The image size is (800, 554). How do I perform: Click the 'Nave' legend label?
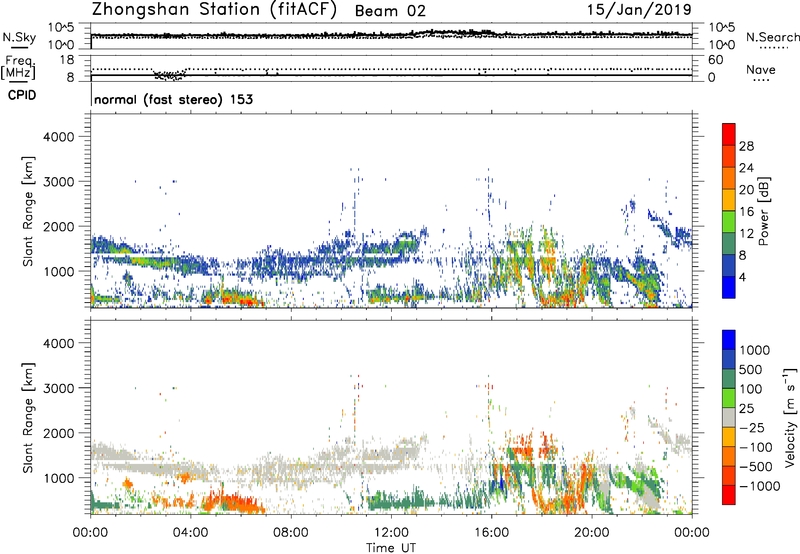click(x=761, y=69)
